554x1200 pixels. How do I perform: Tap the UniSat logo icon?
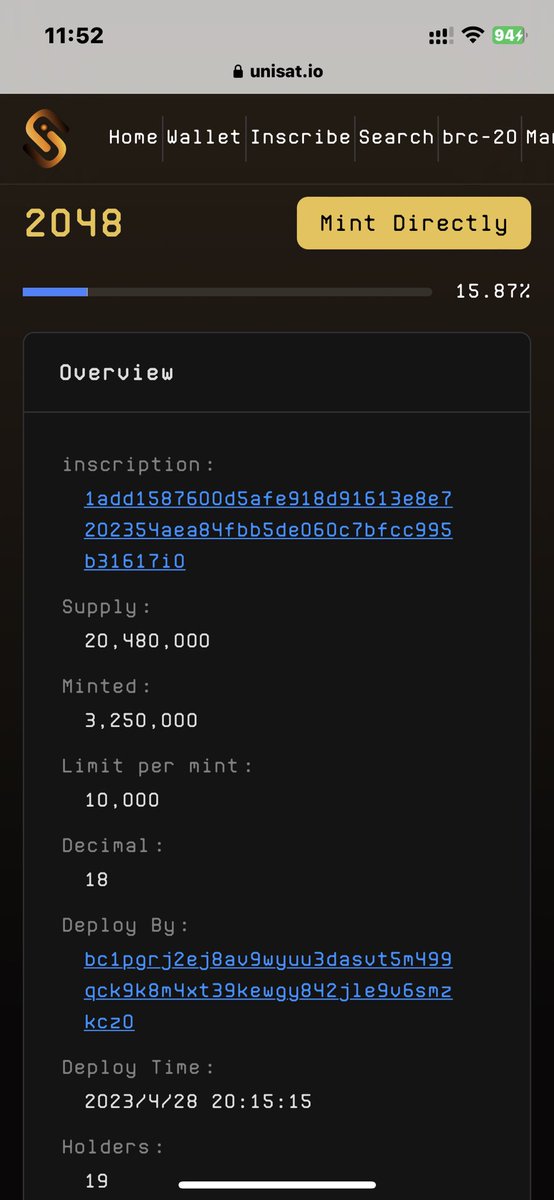coord(46,138)
